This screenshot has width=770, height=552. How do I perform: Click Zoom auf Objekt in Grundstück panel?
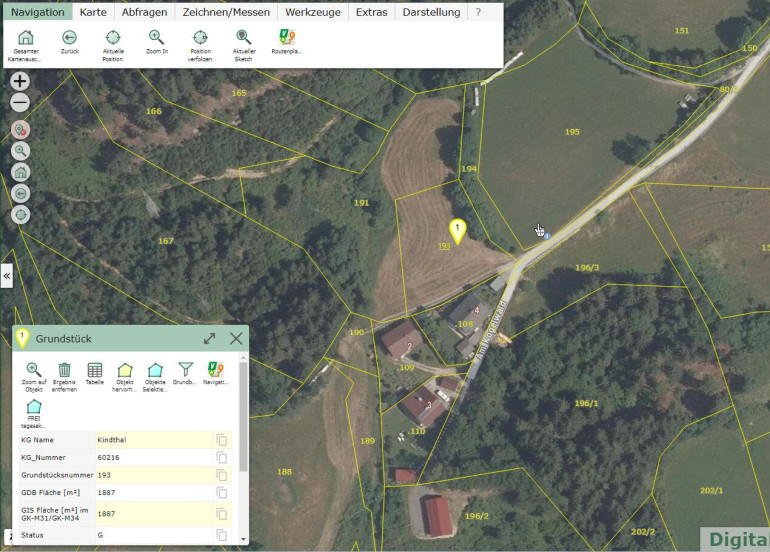(34, 371)
